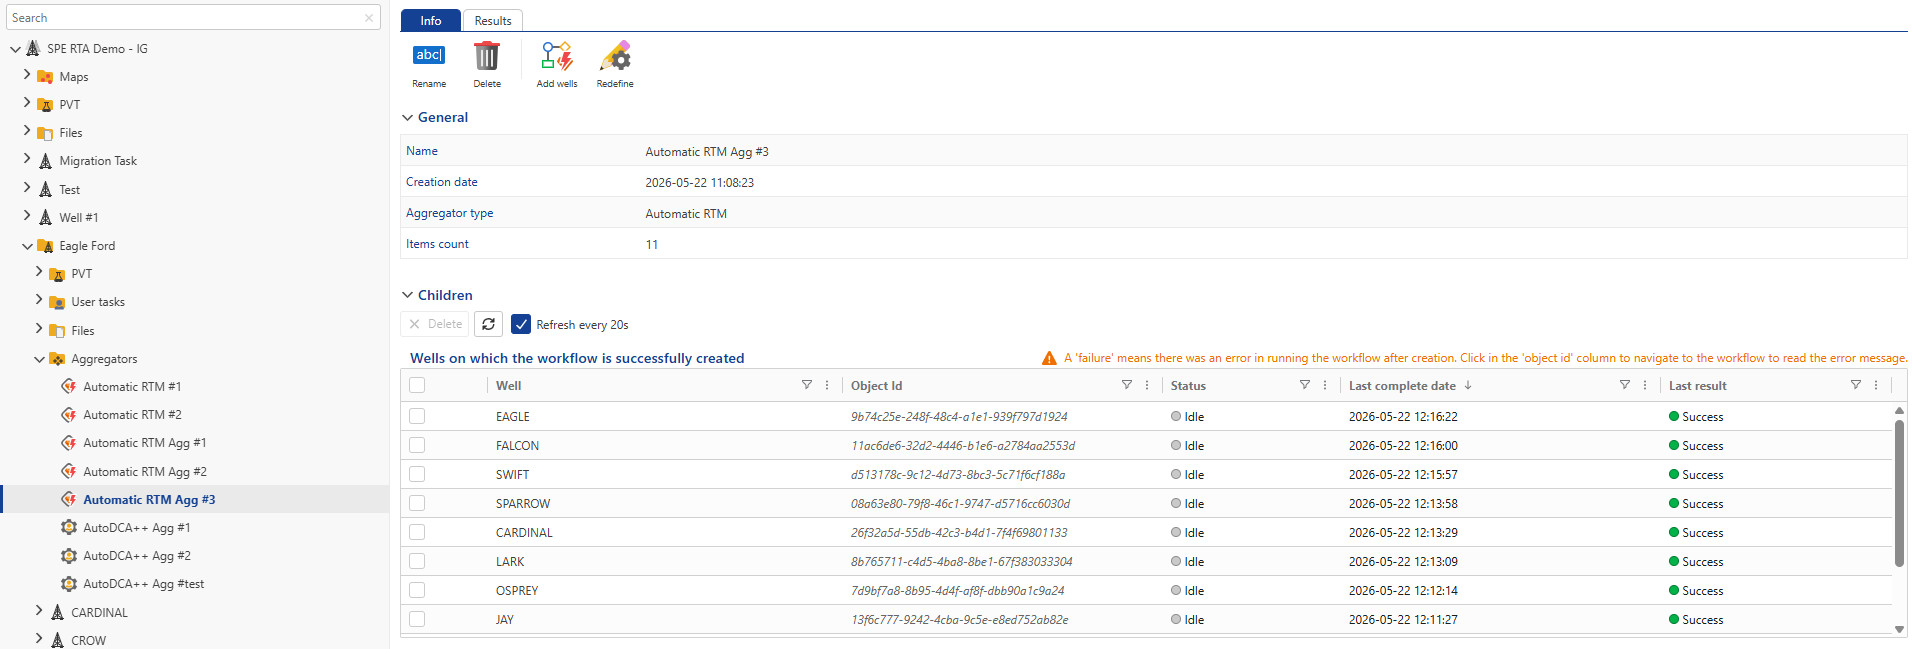Select the Info tab

431,20
